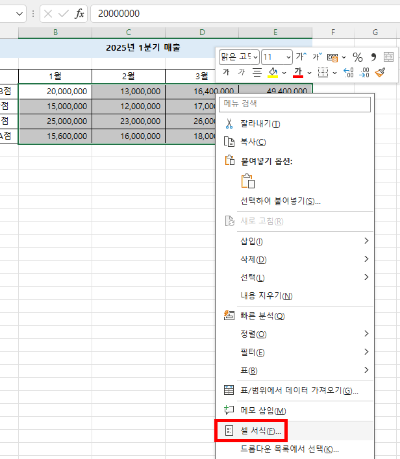The height and width of the screenshot is (459, 400).
Task: Open fill color dropdown arrow
Action: (284, 73)
